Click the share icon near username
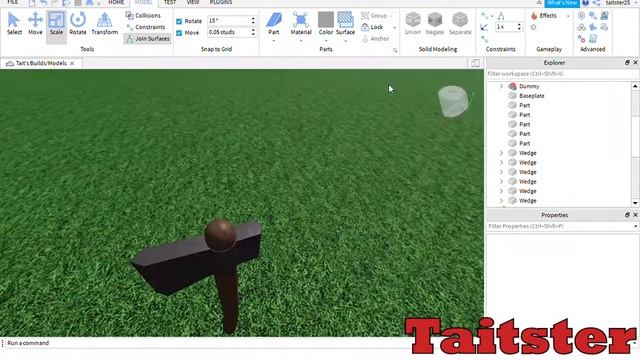This screenshot has height=360, width=640. point(596,3)
